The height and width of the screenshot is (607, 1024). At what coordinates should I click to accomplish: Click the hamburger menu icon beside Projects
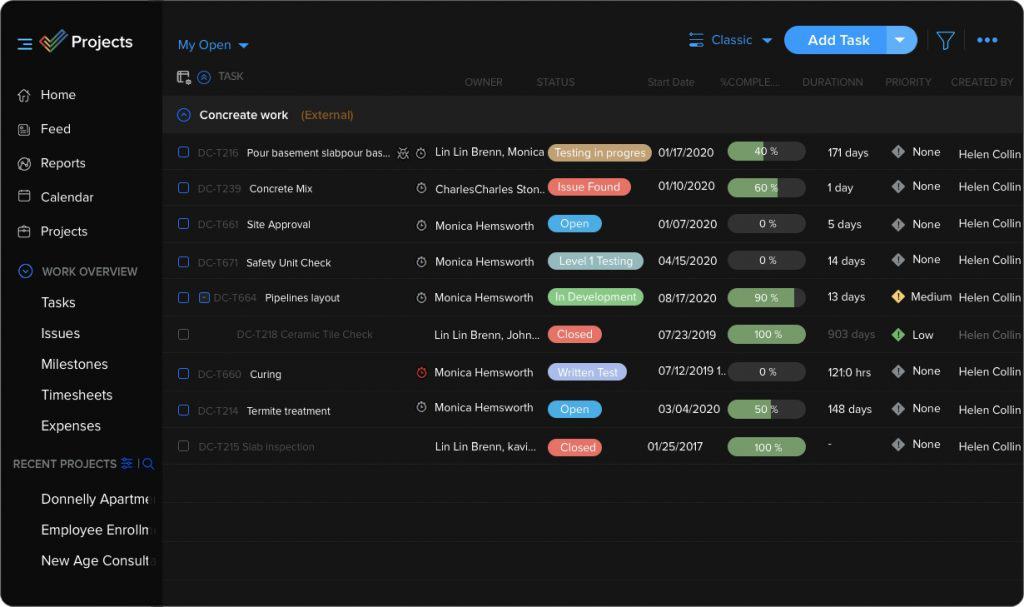[x=25, y=43]
